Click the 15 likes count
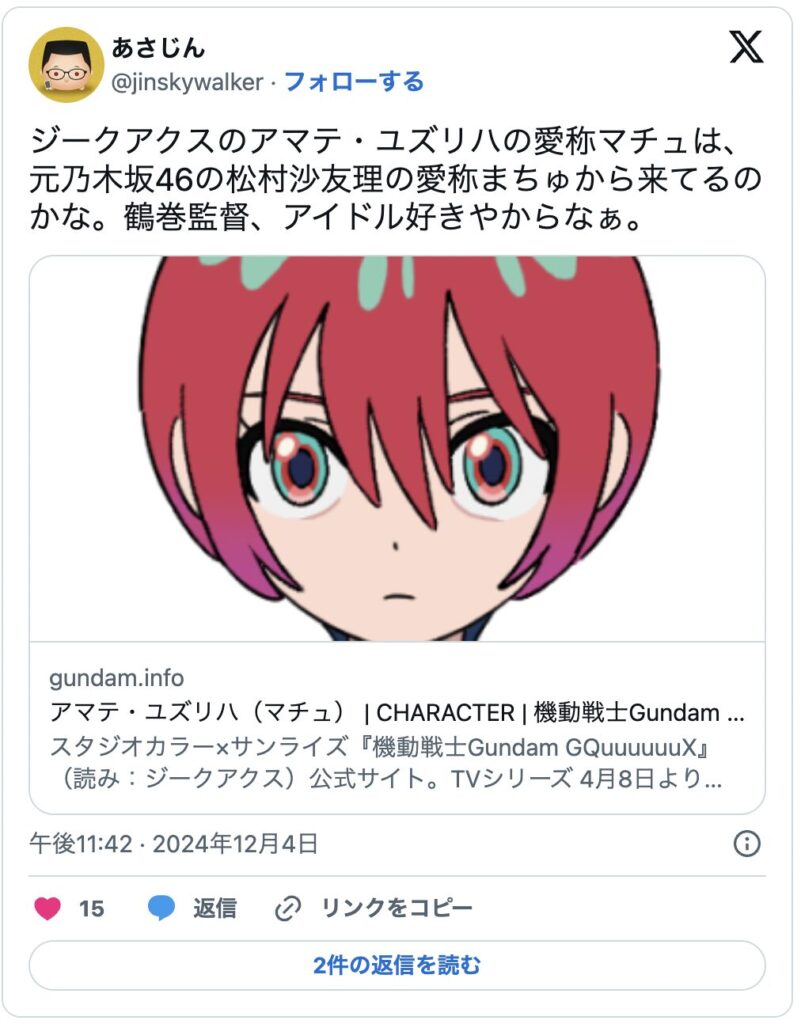The width and height of the screenshot is (801, 1024). click(91, 908)
